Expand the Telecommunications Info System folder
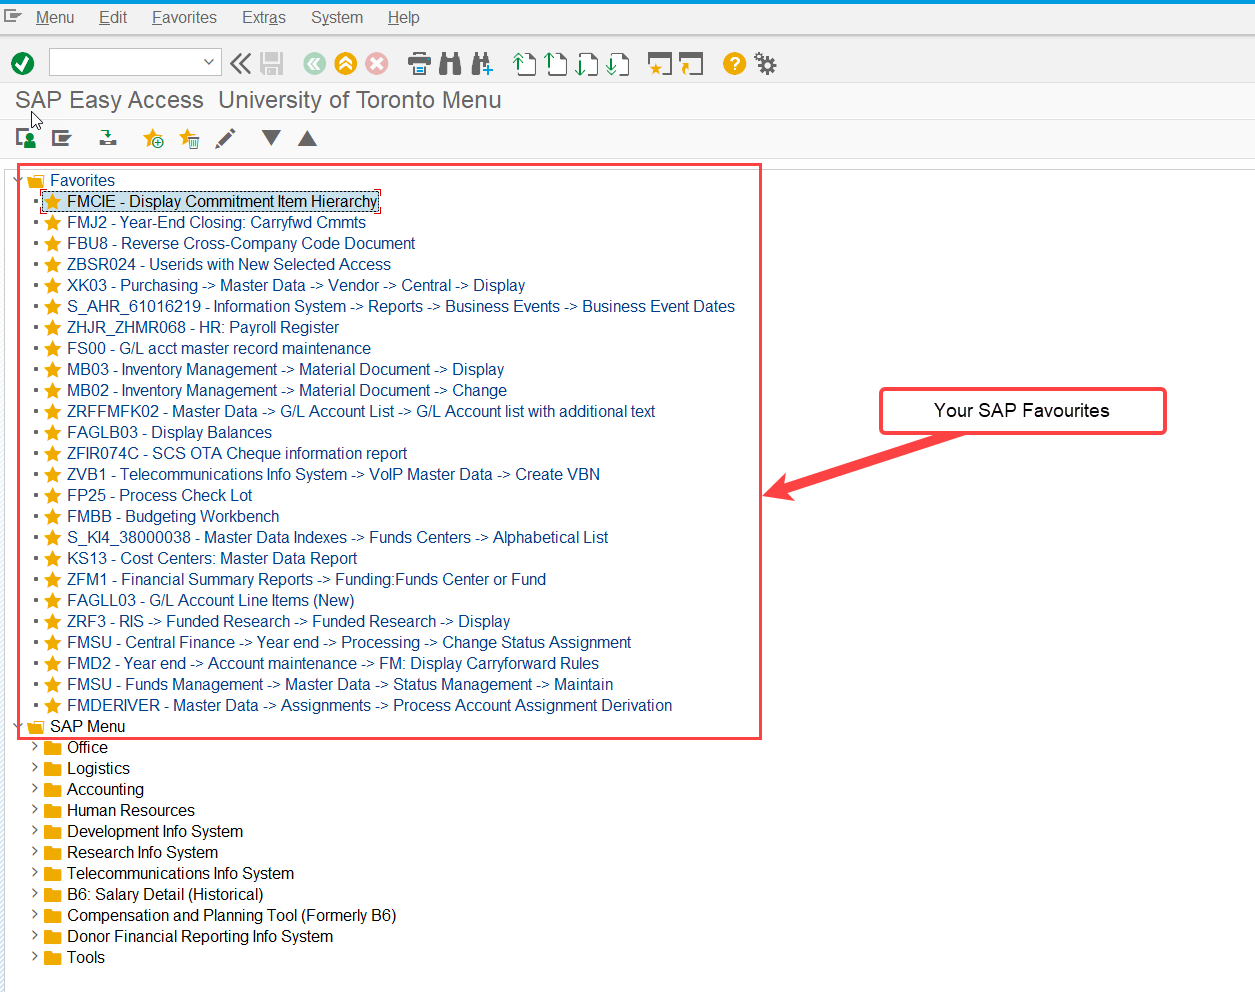 coord(34,873)
